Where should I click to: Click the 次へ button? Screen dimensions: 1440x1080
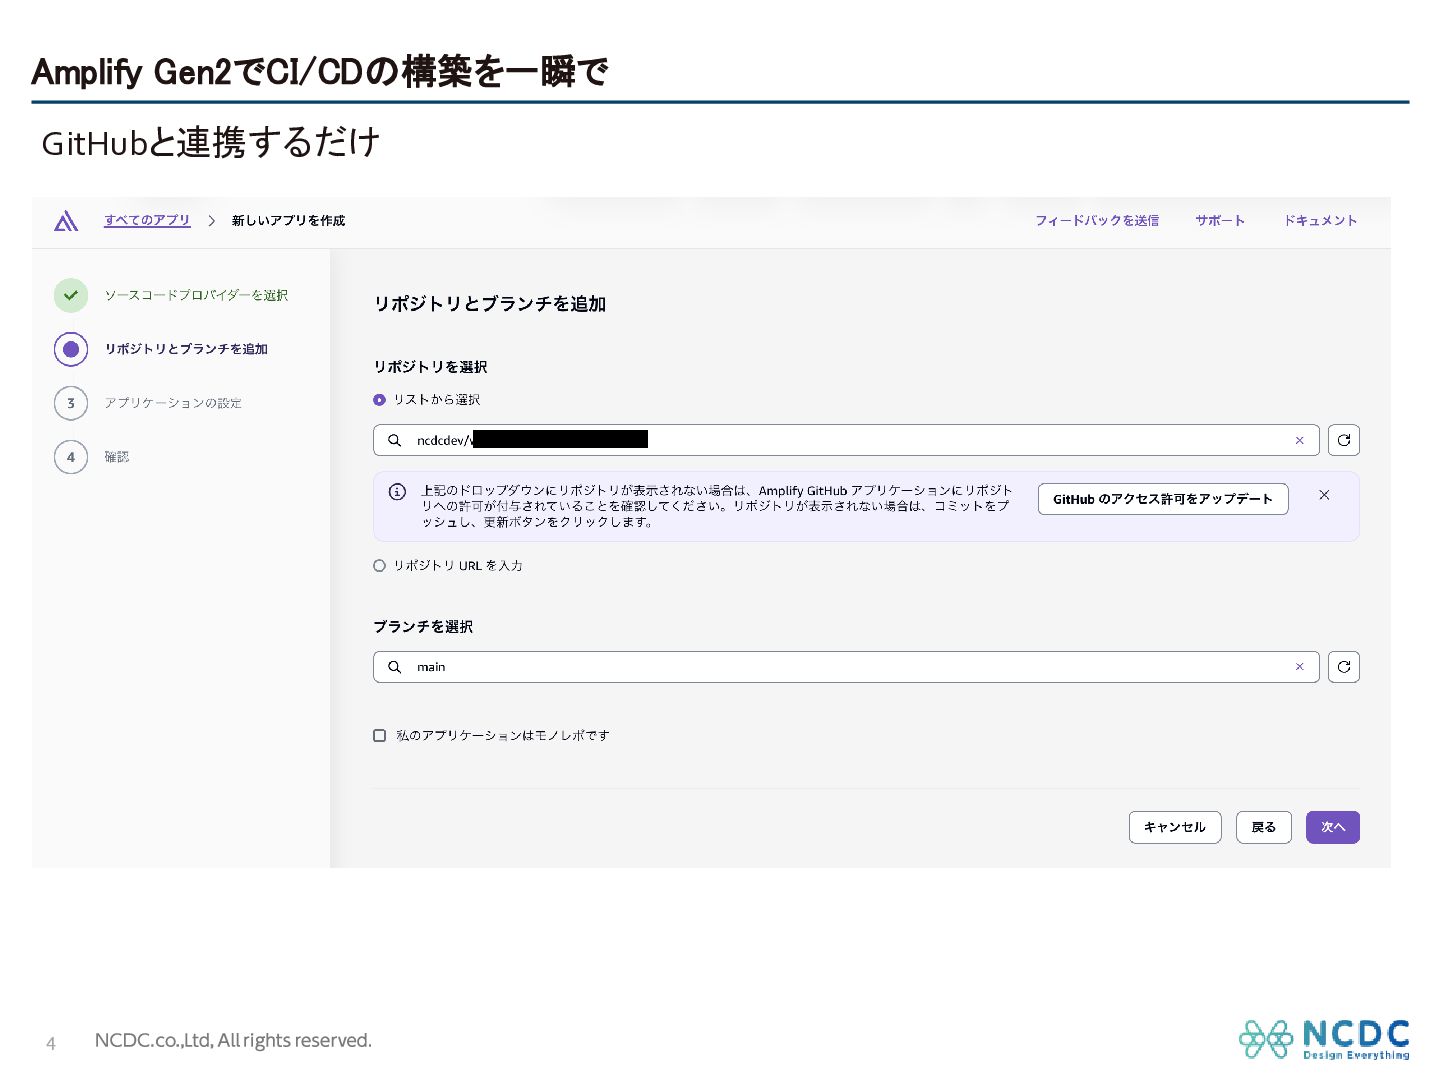(x=1333, y=827)
